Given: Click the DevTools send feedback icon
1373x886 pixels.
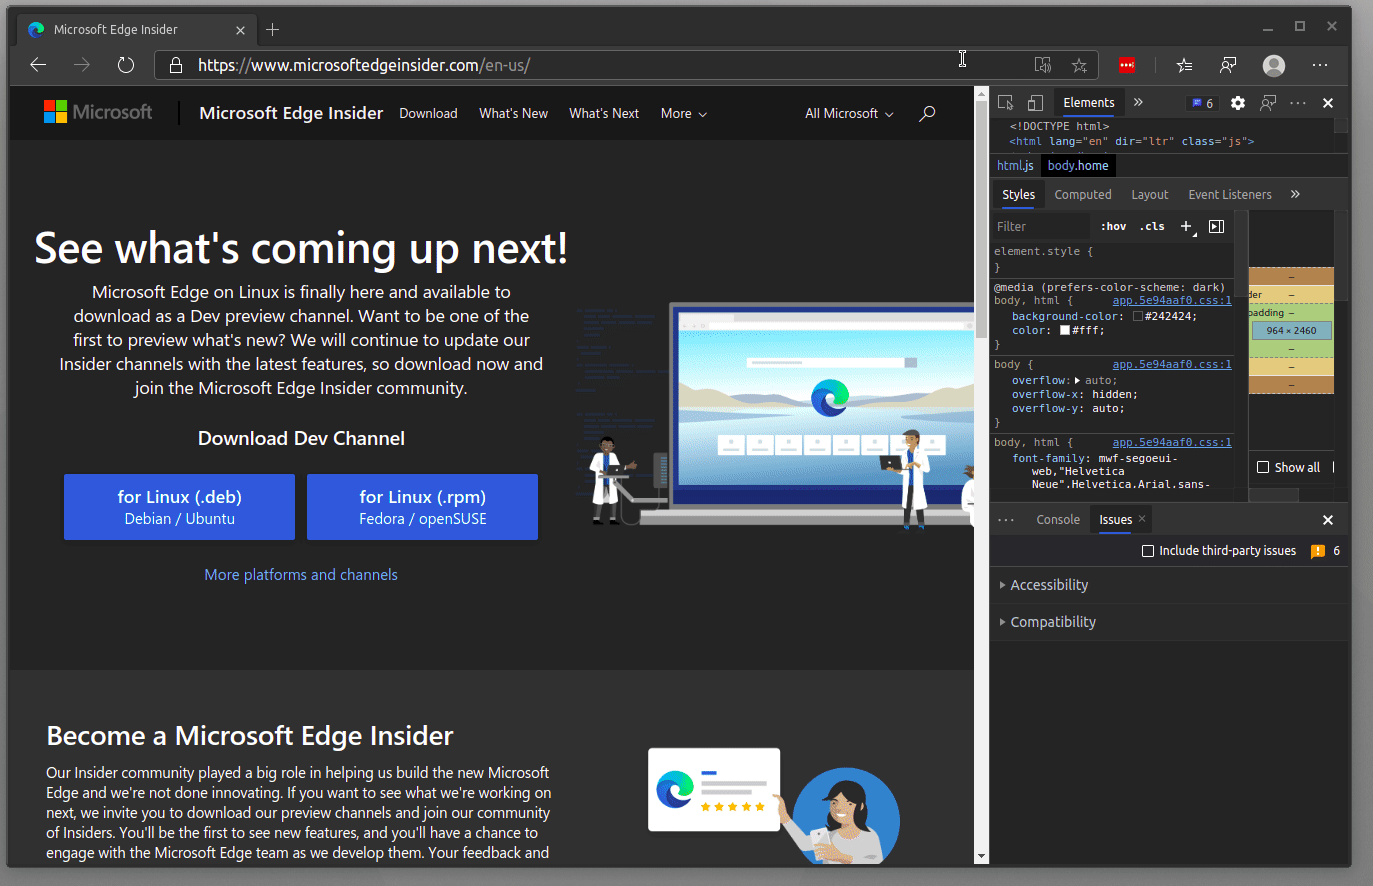Looking at the screenshot, I should click(x=1268, y=103).
